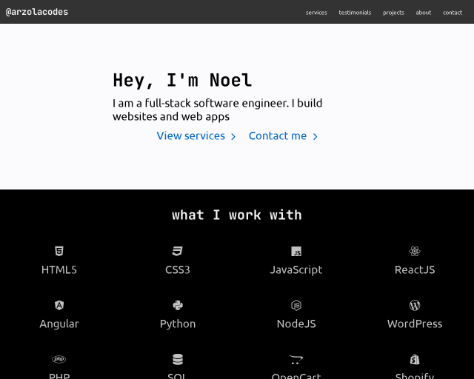Click the ReactJS atom icon
This screenshot has width=474, height=379.
point(415,251)
